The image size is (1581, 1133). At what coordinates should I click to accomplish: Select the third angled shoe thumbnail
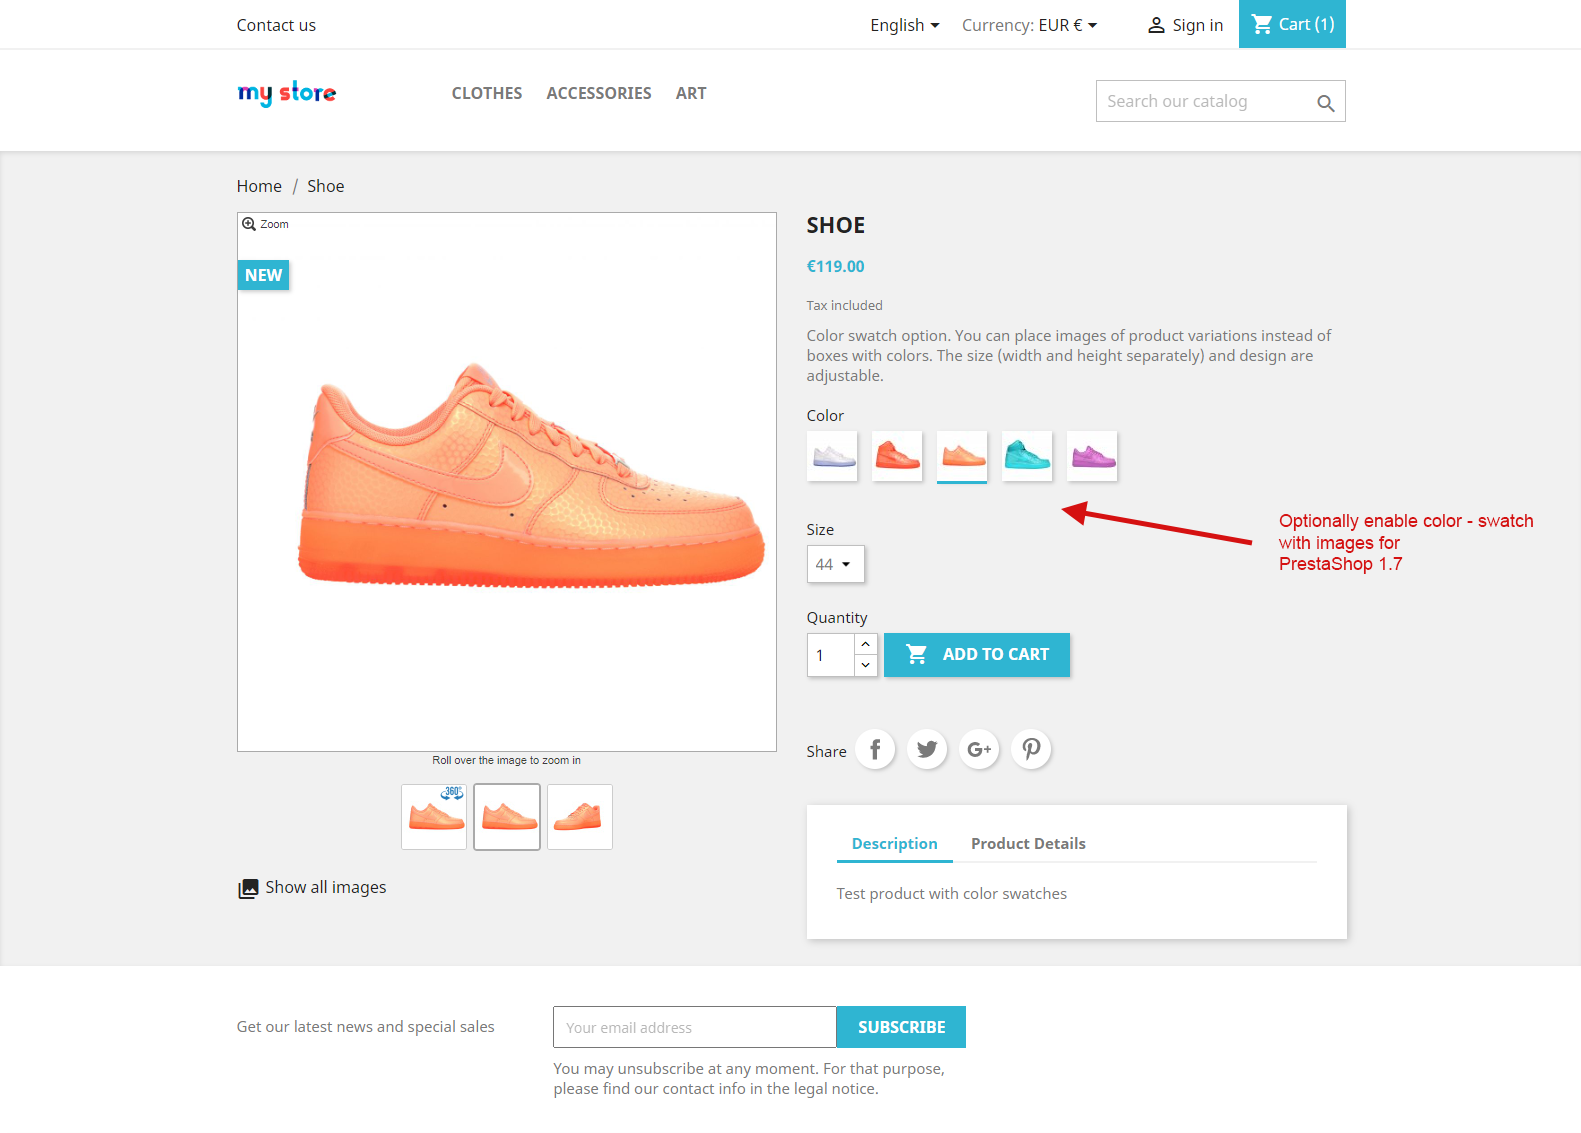click(x=580, y=817)
